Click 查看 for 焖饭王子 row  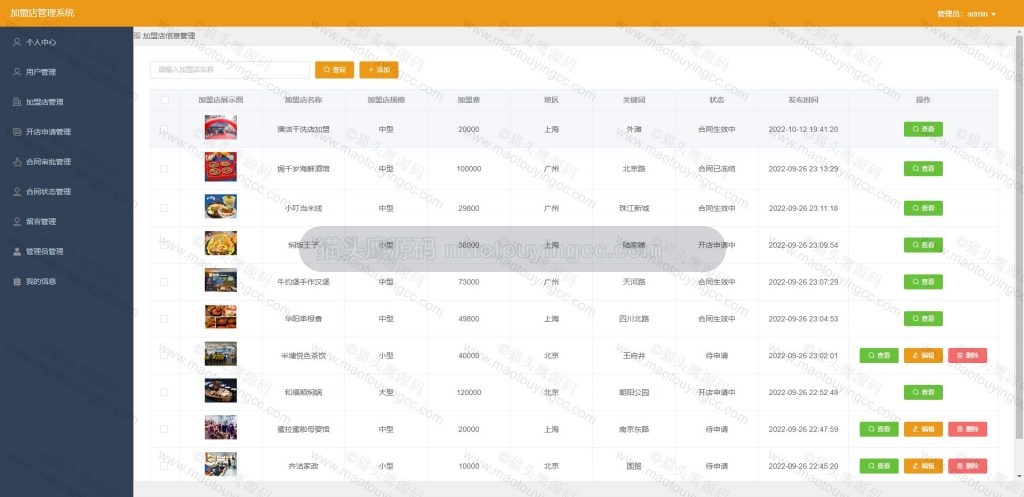click(923, 245)
